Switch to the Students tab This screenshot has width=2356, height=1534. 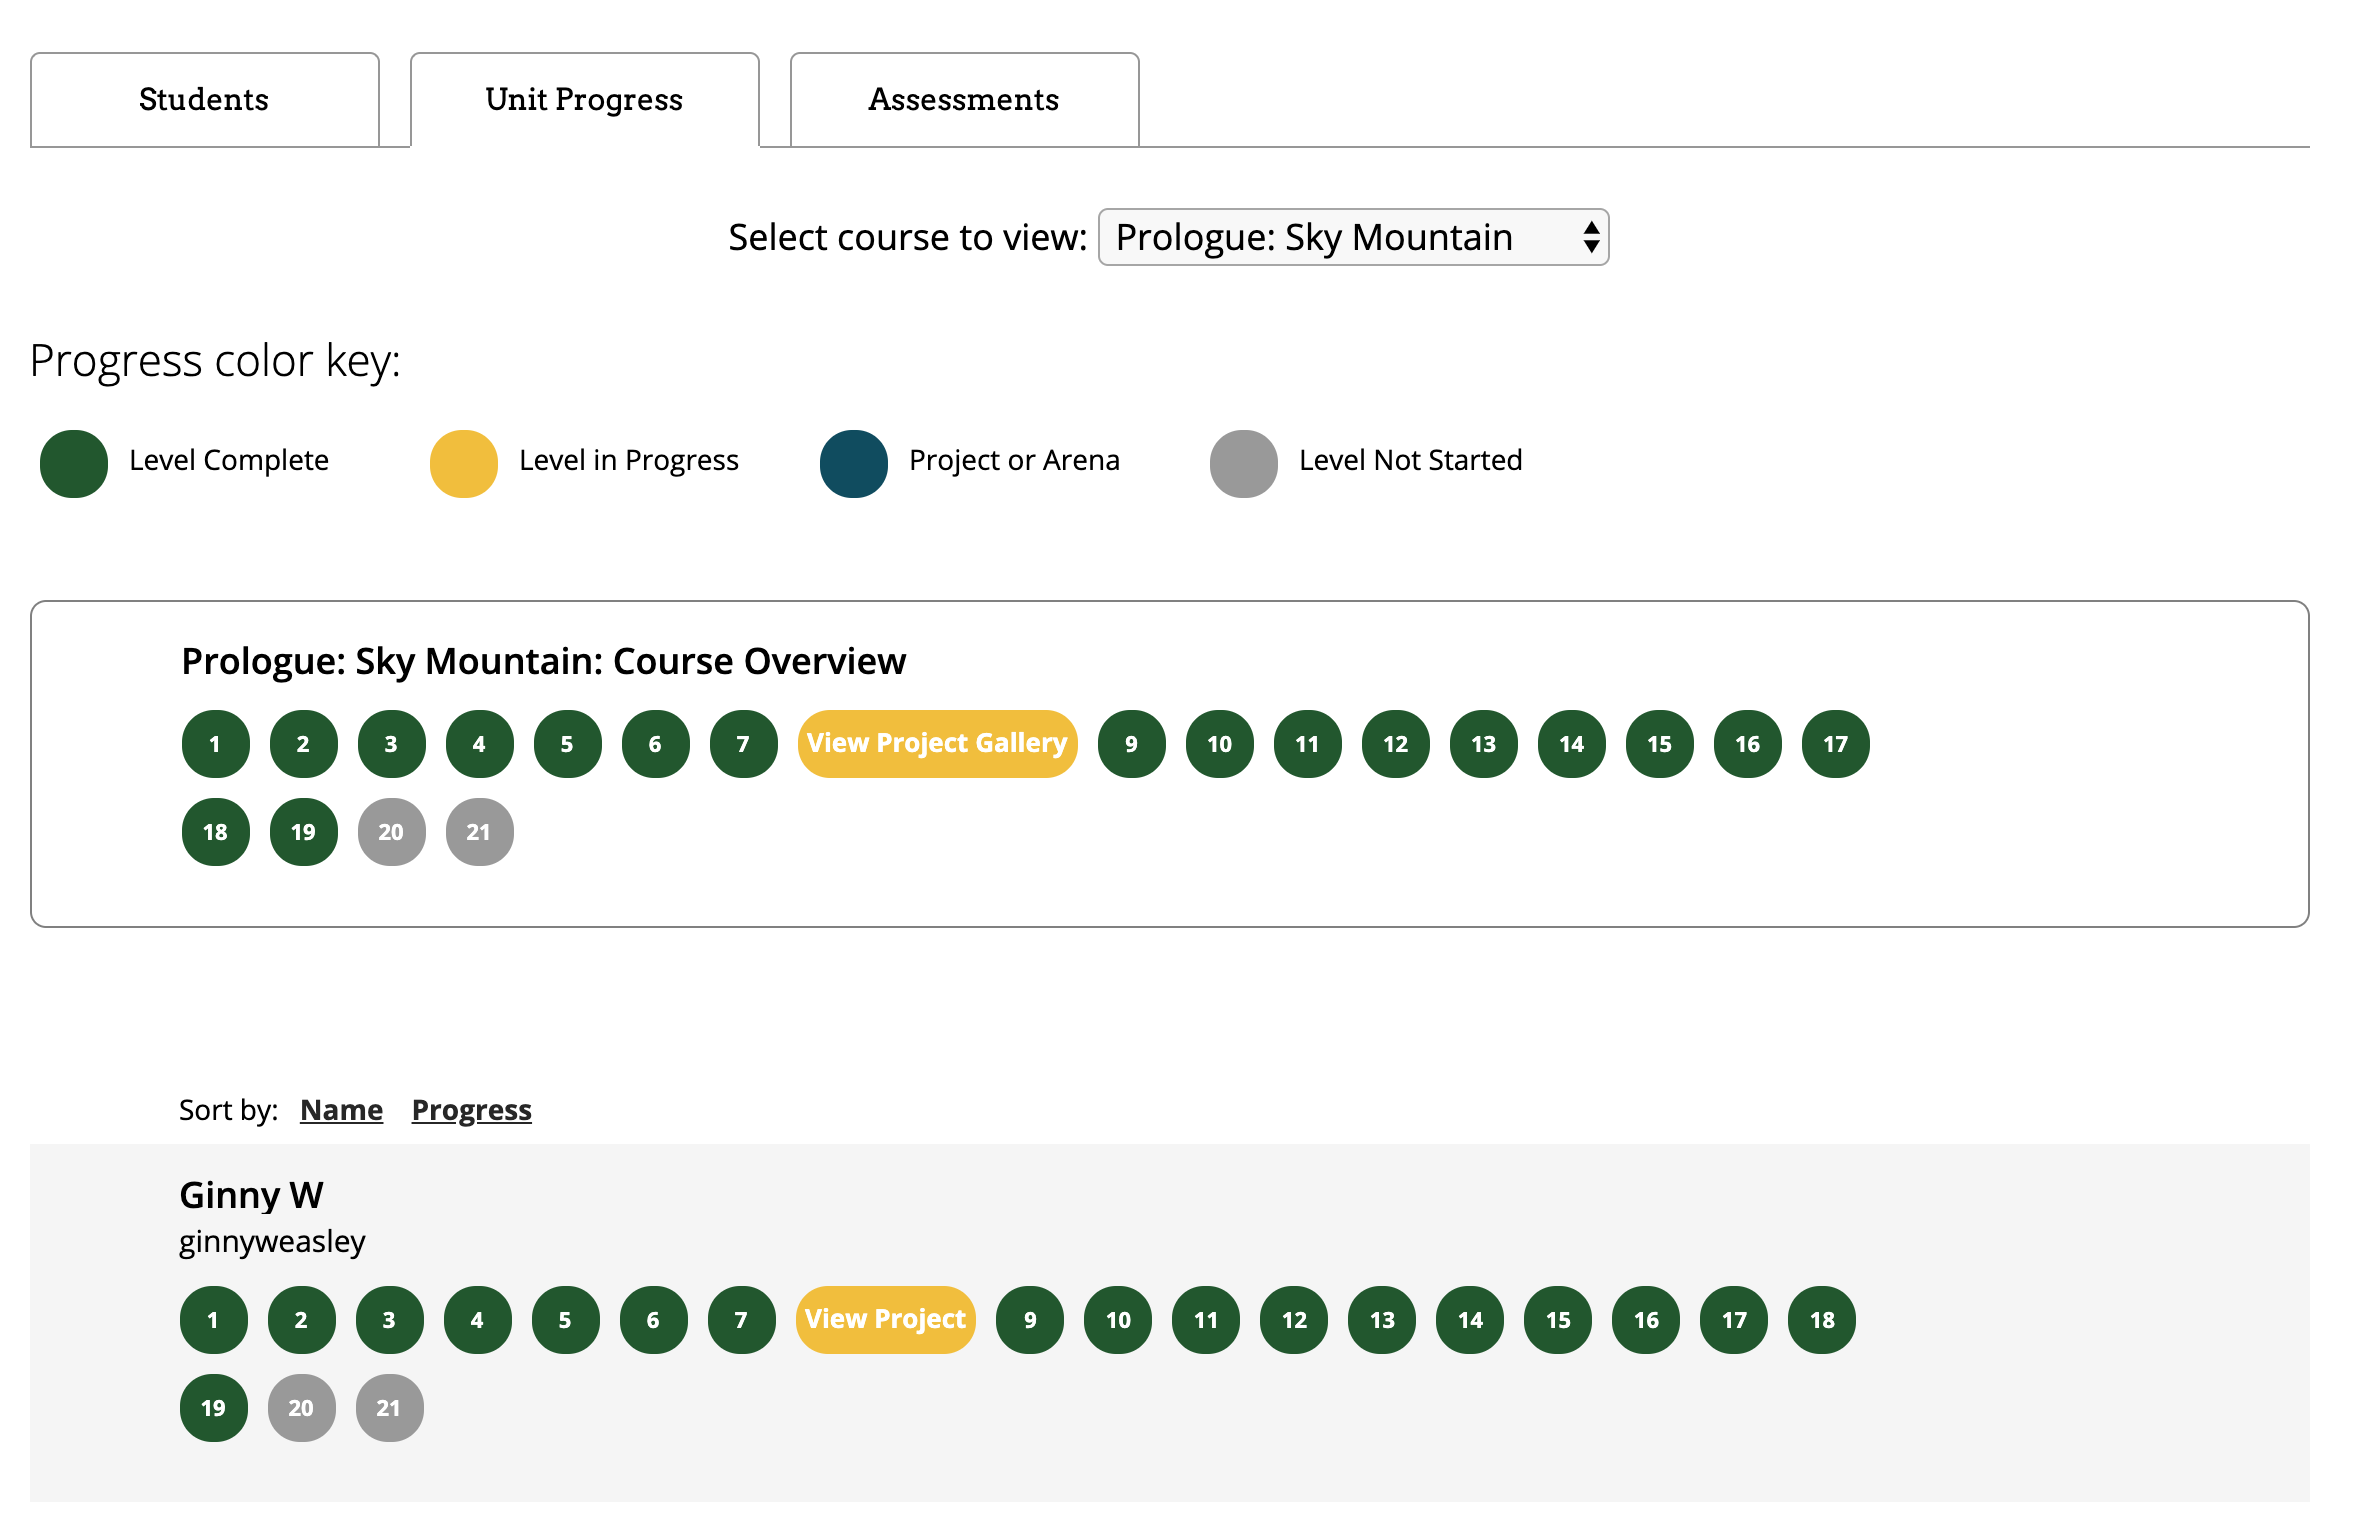(204, 100)
